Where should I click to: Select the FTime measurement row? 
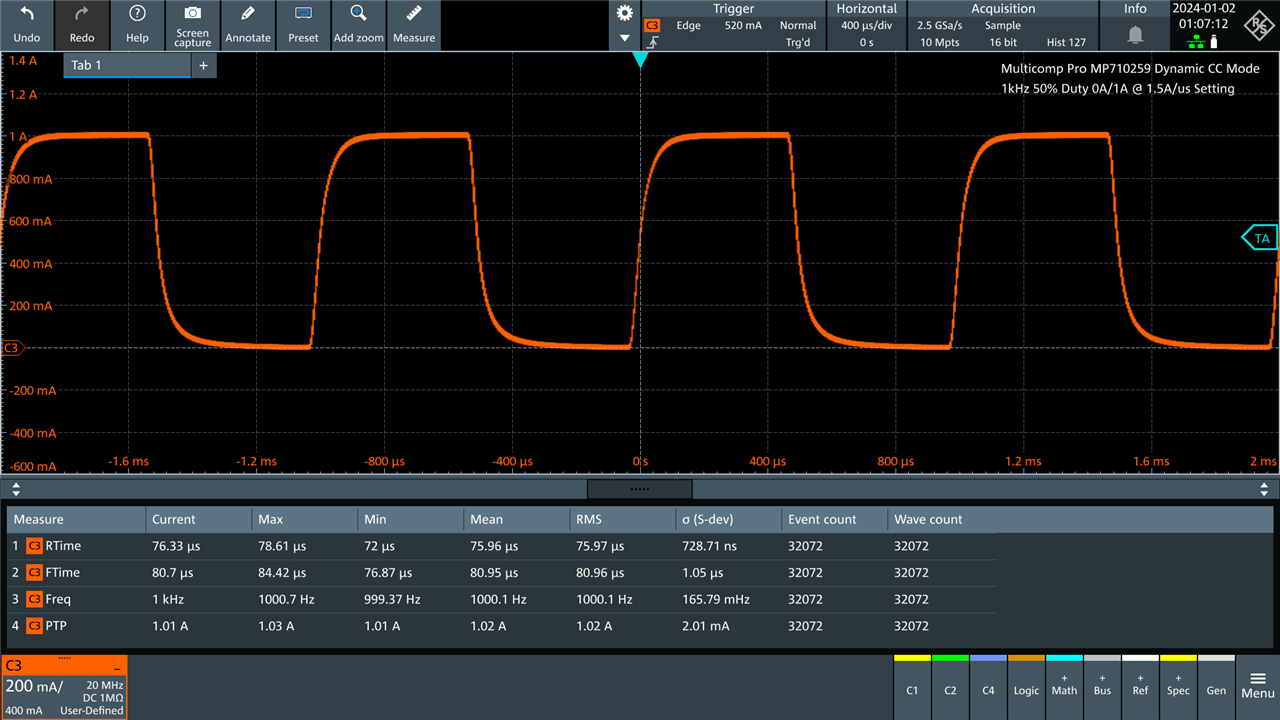point(502,573)
